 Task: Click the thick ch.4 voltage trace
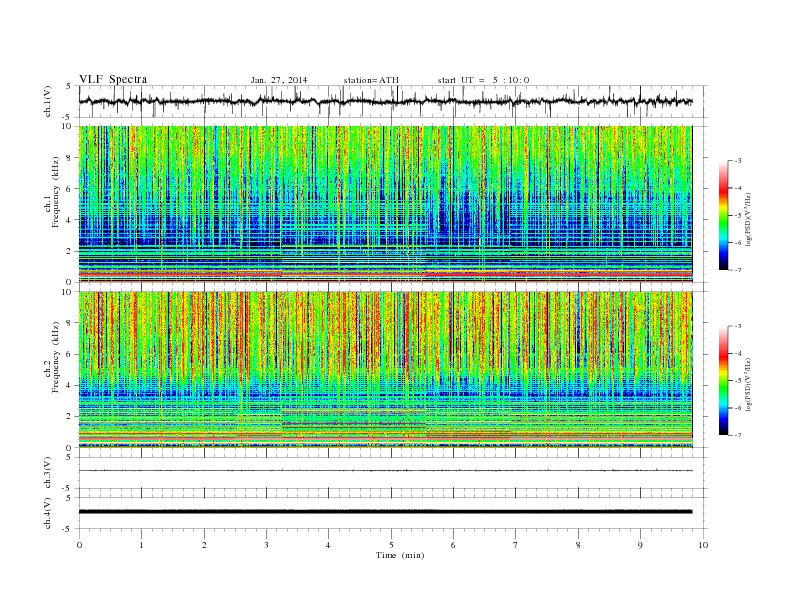385,512
